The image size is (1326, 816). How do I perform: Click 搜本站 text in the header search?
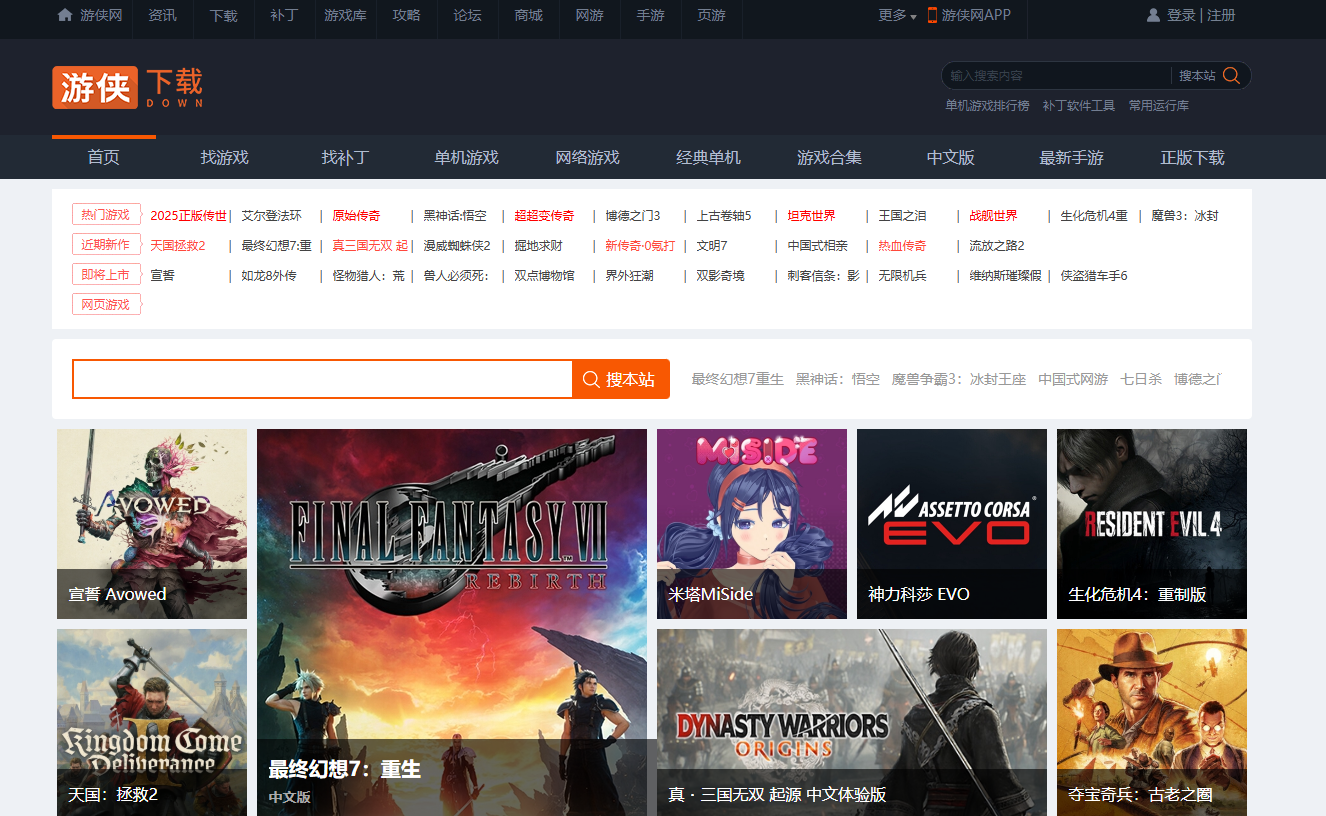(1197, 75)
